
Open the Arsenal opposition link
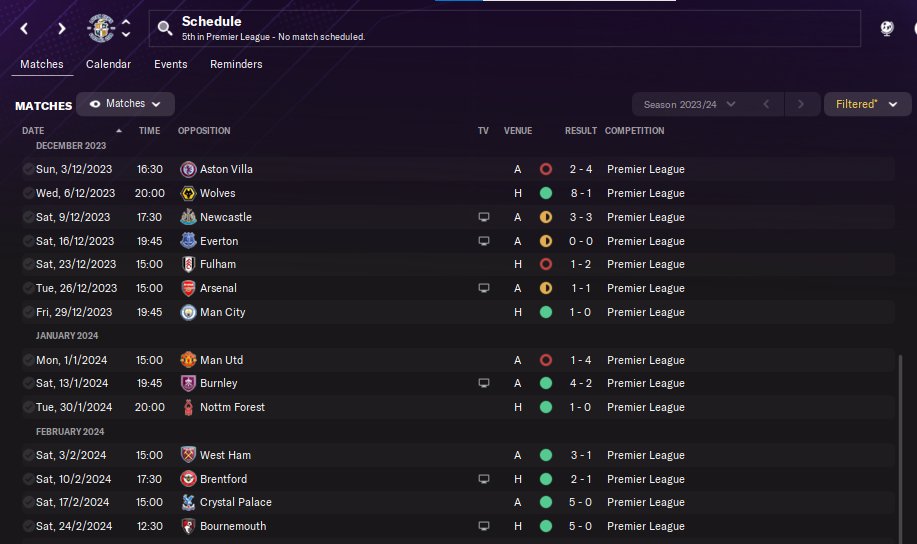point(218,288)
